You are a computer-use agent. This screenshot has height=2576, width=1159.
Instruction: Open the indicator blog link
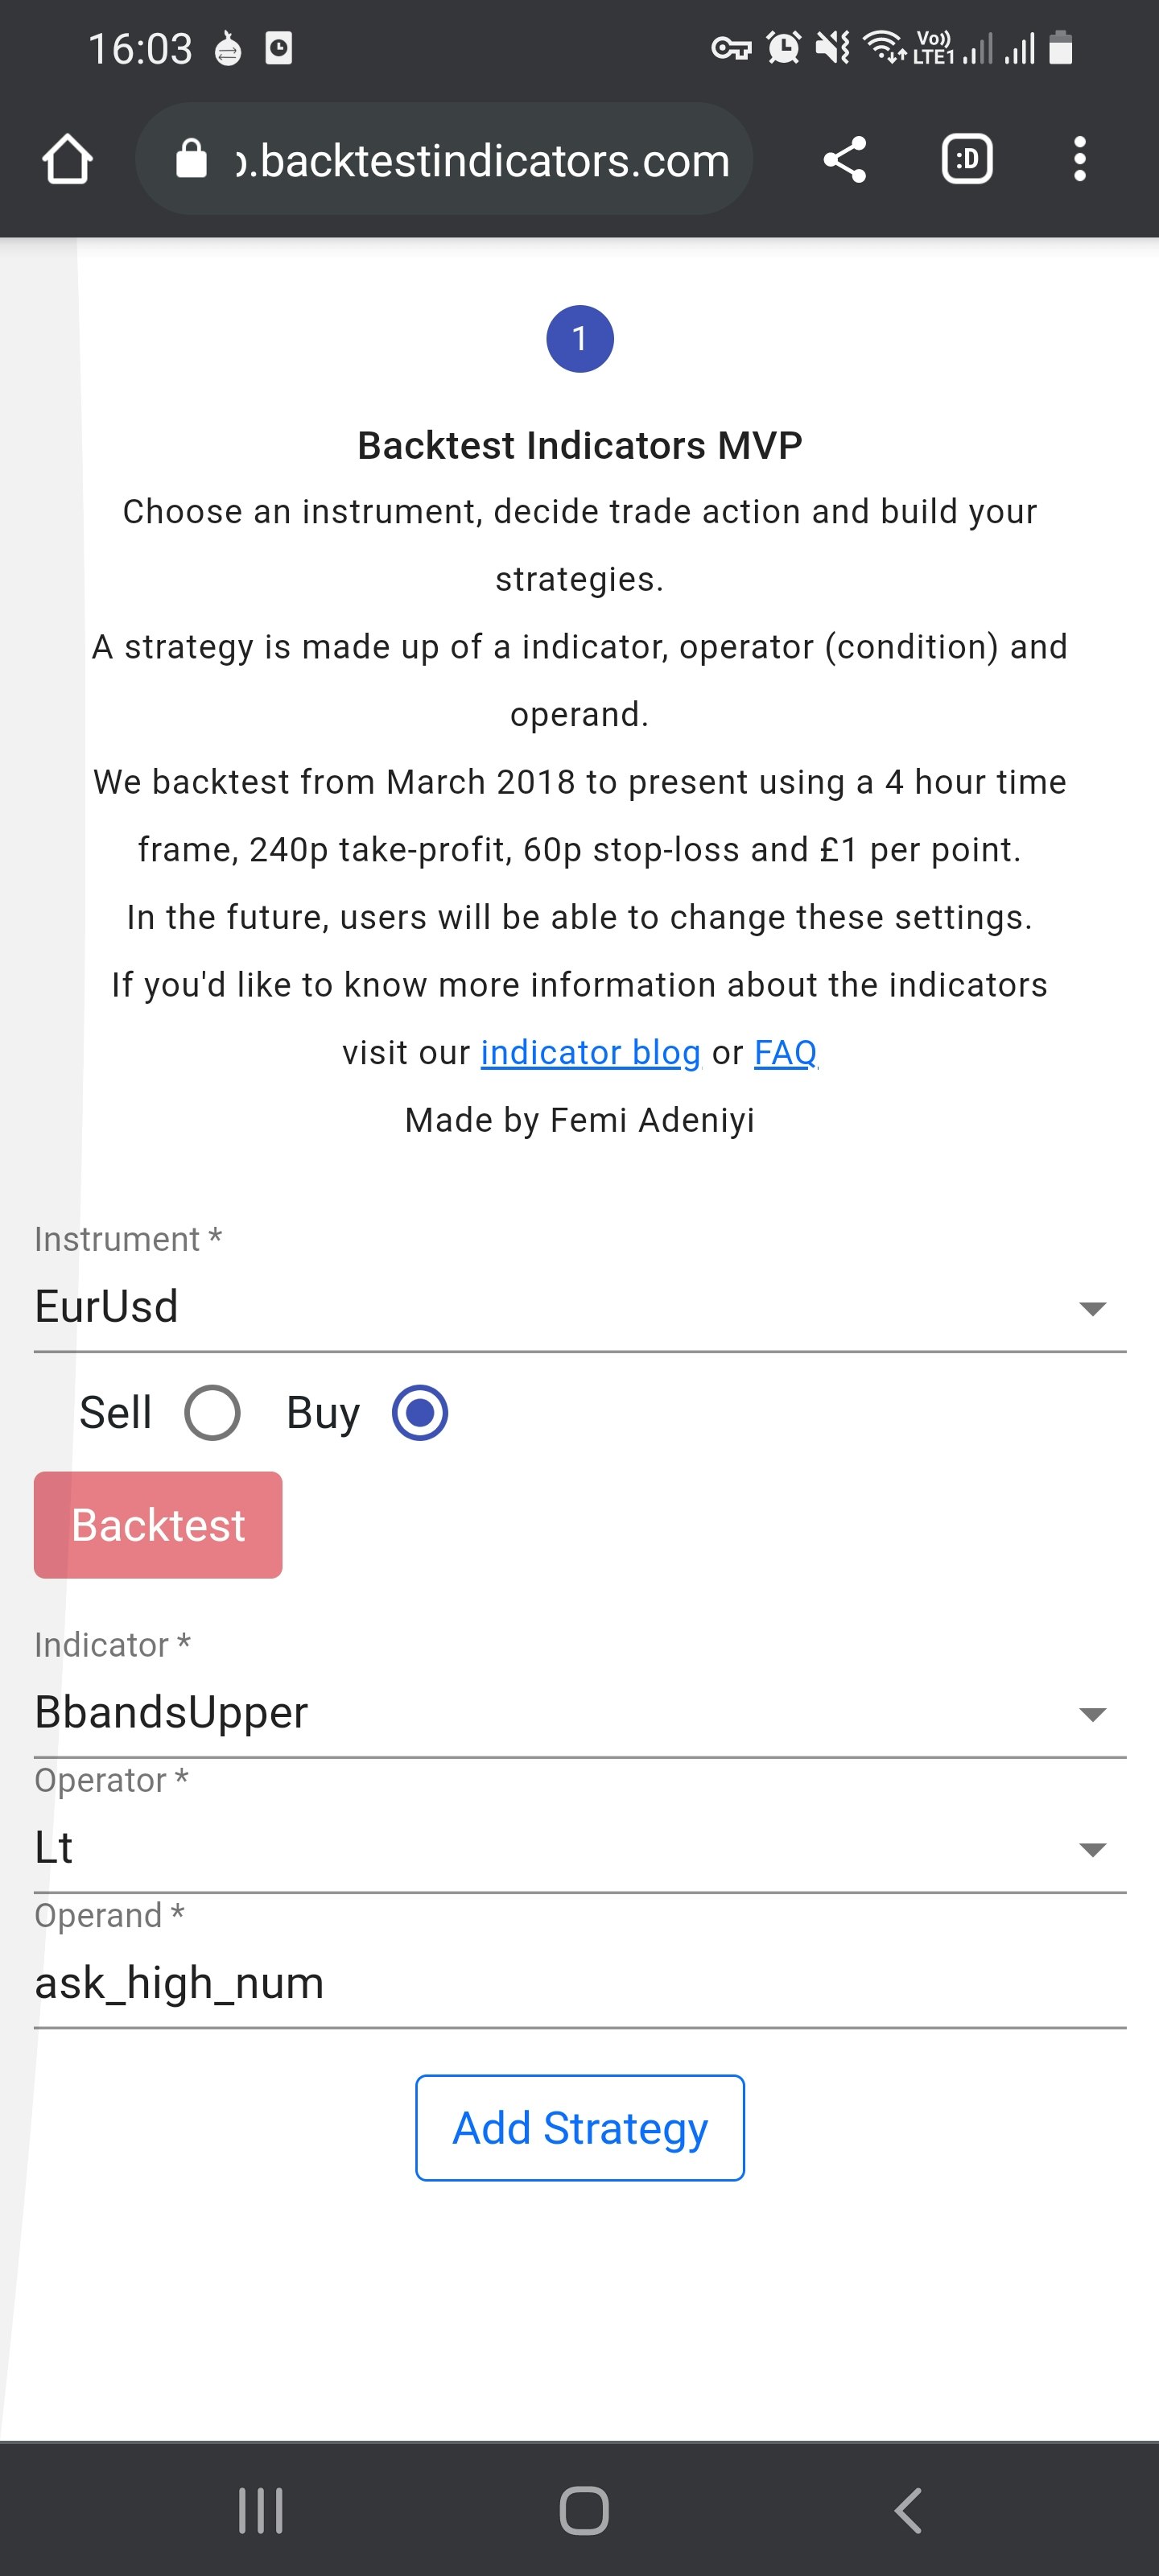tap(589, 1051)
